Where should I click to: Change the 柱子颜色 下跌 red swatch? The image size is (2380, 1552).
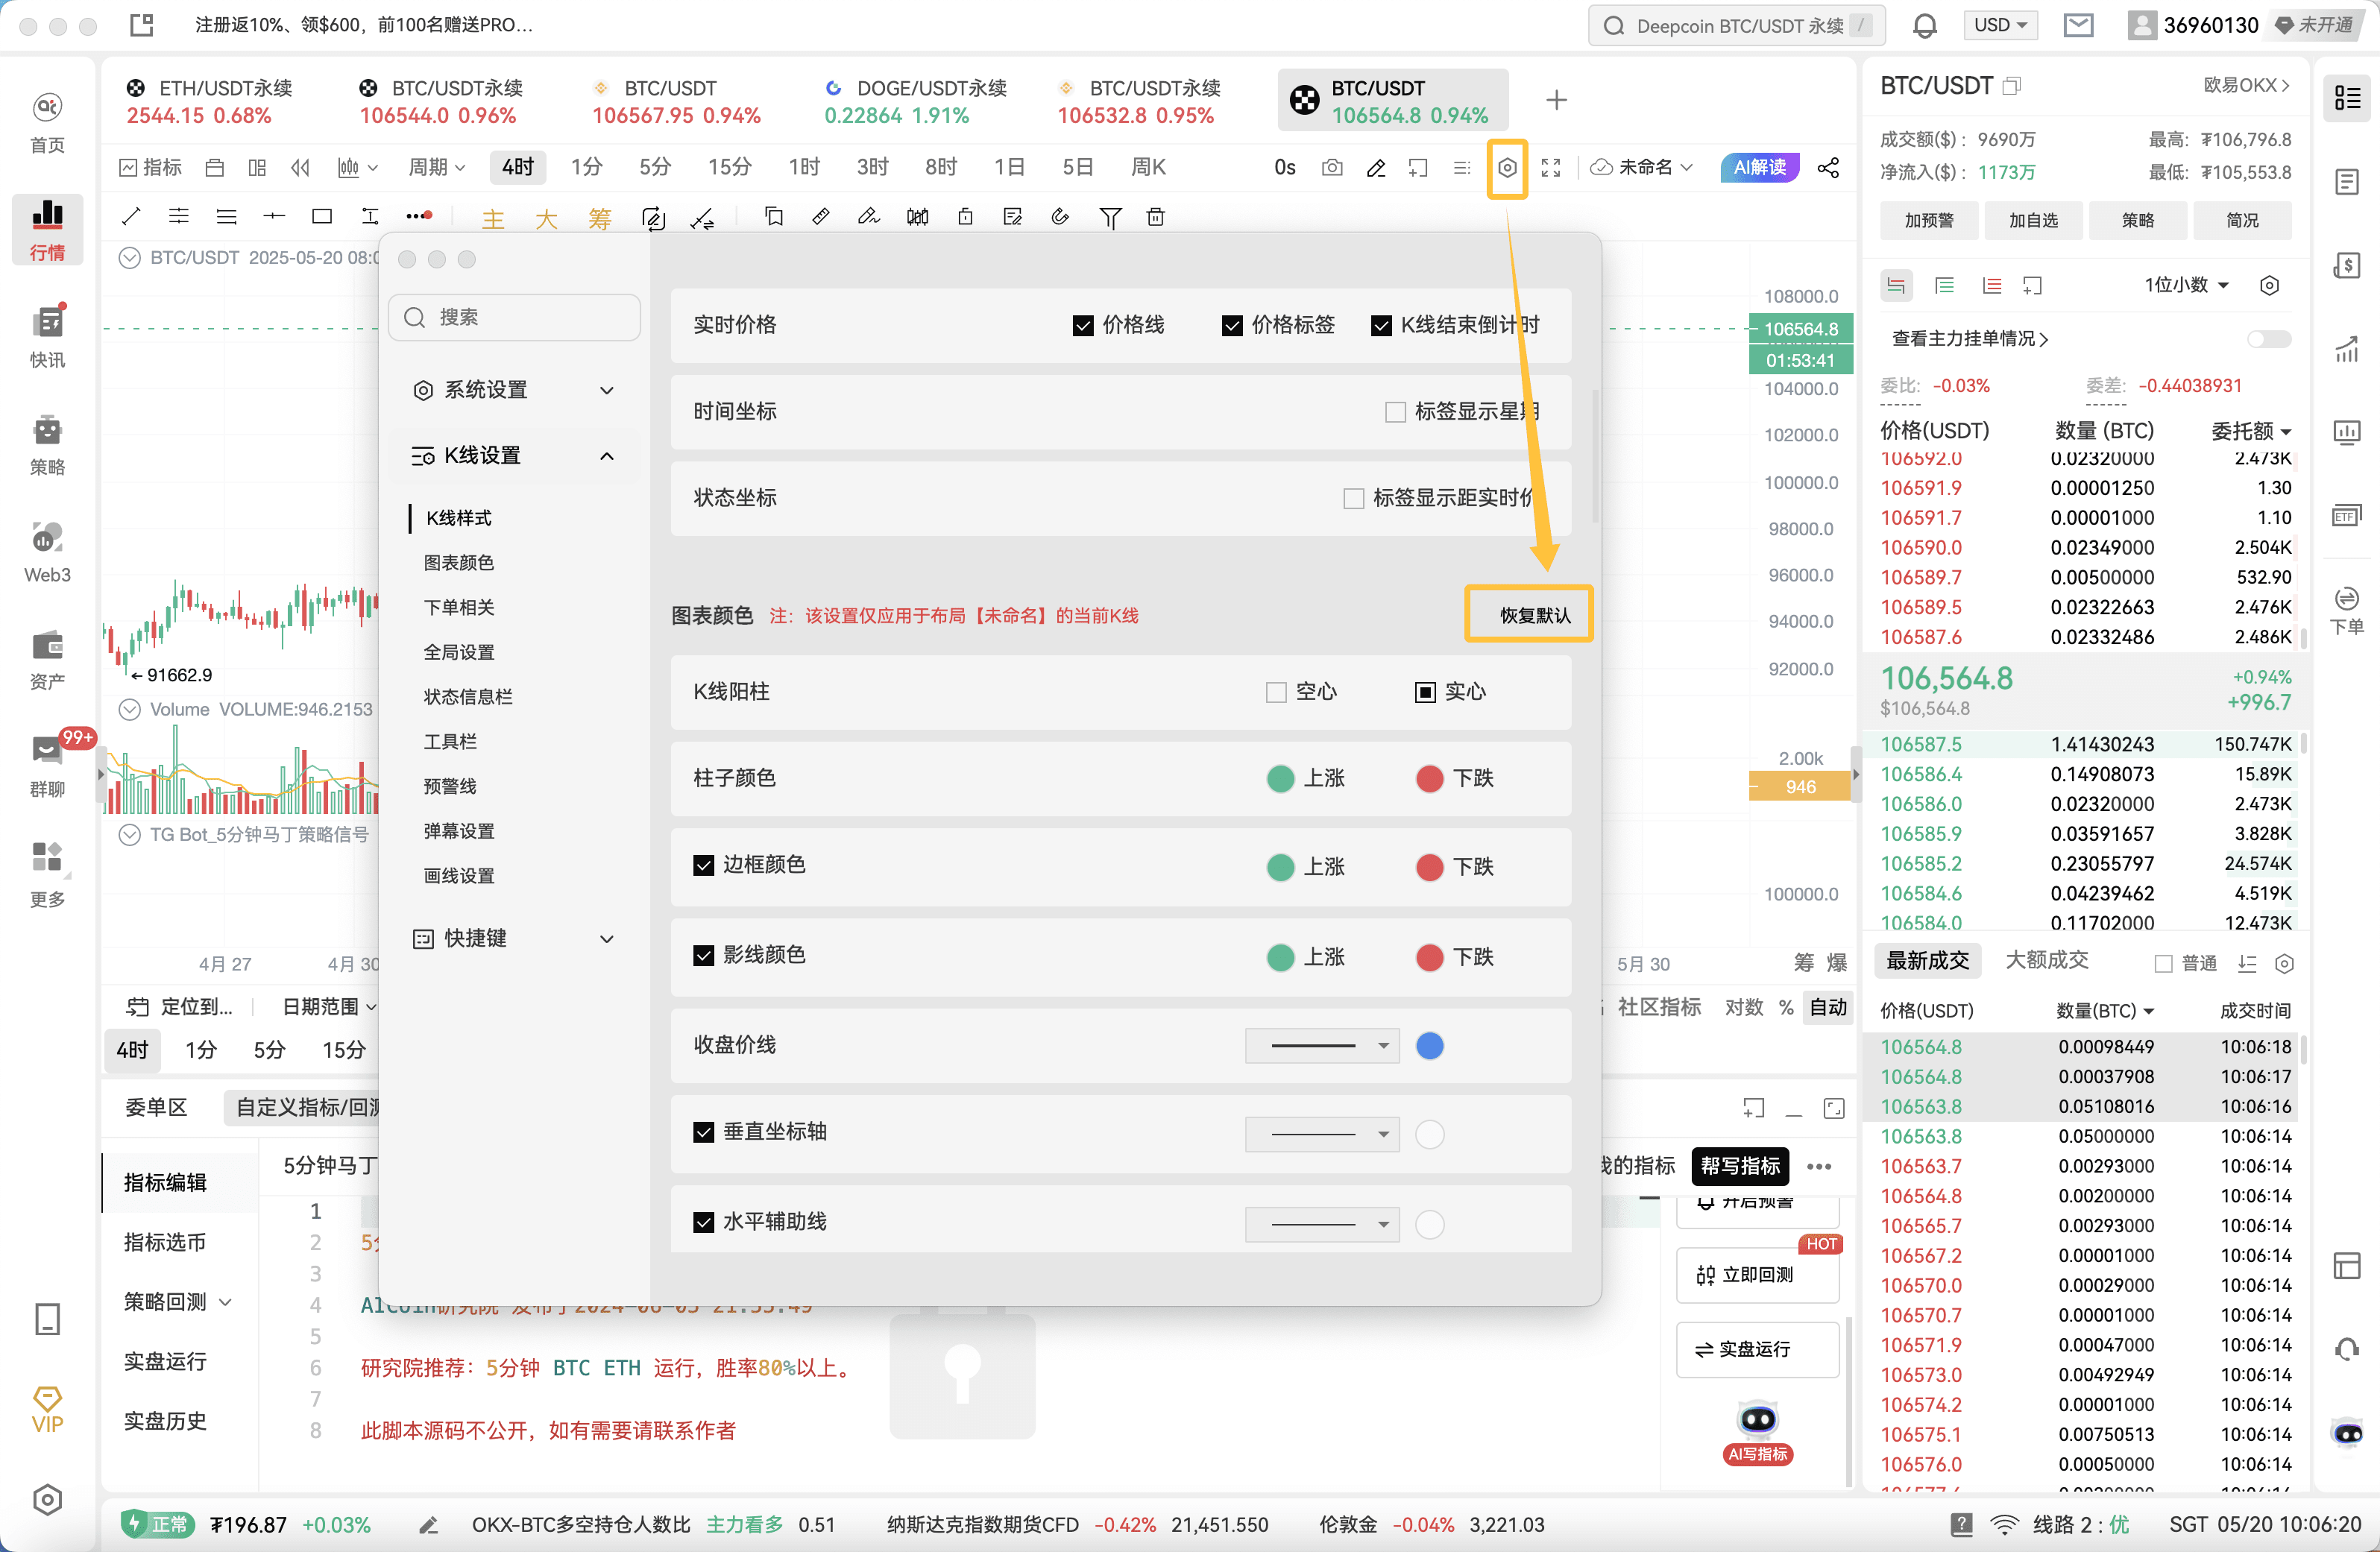pos(1429,779)
